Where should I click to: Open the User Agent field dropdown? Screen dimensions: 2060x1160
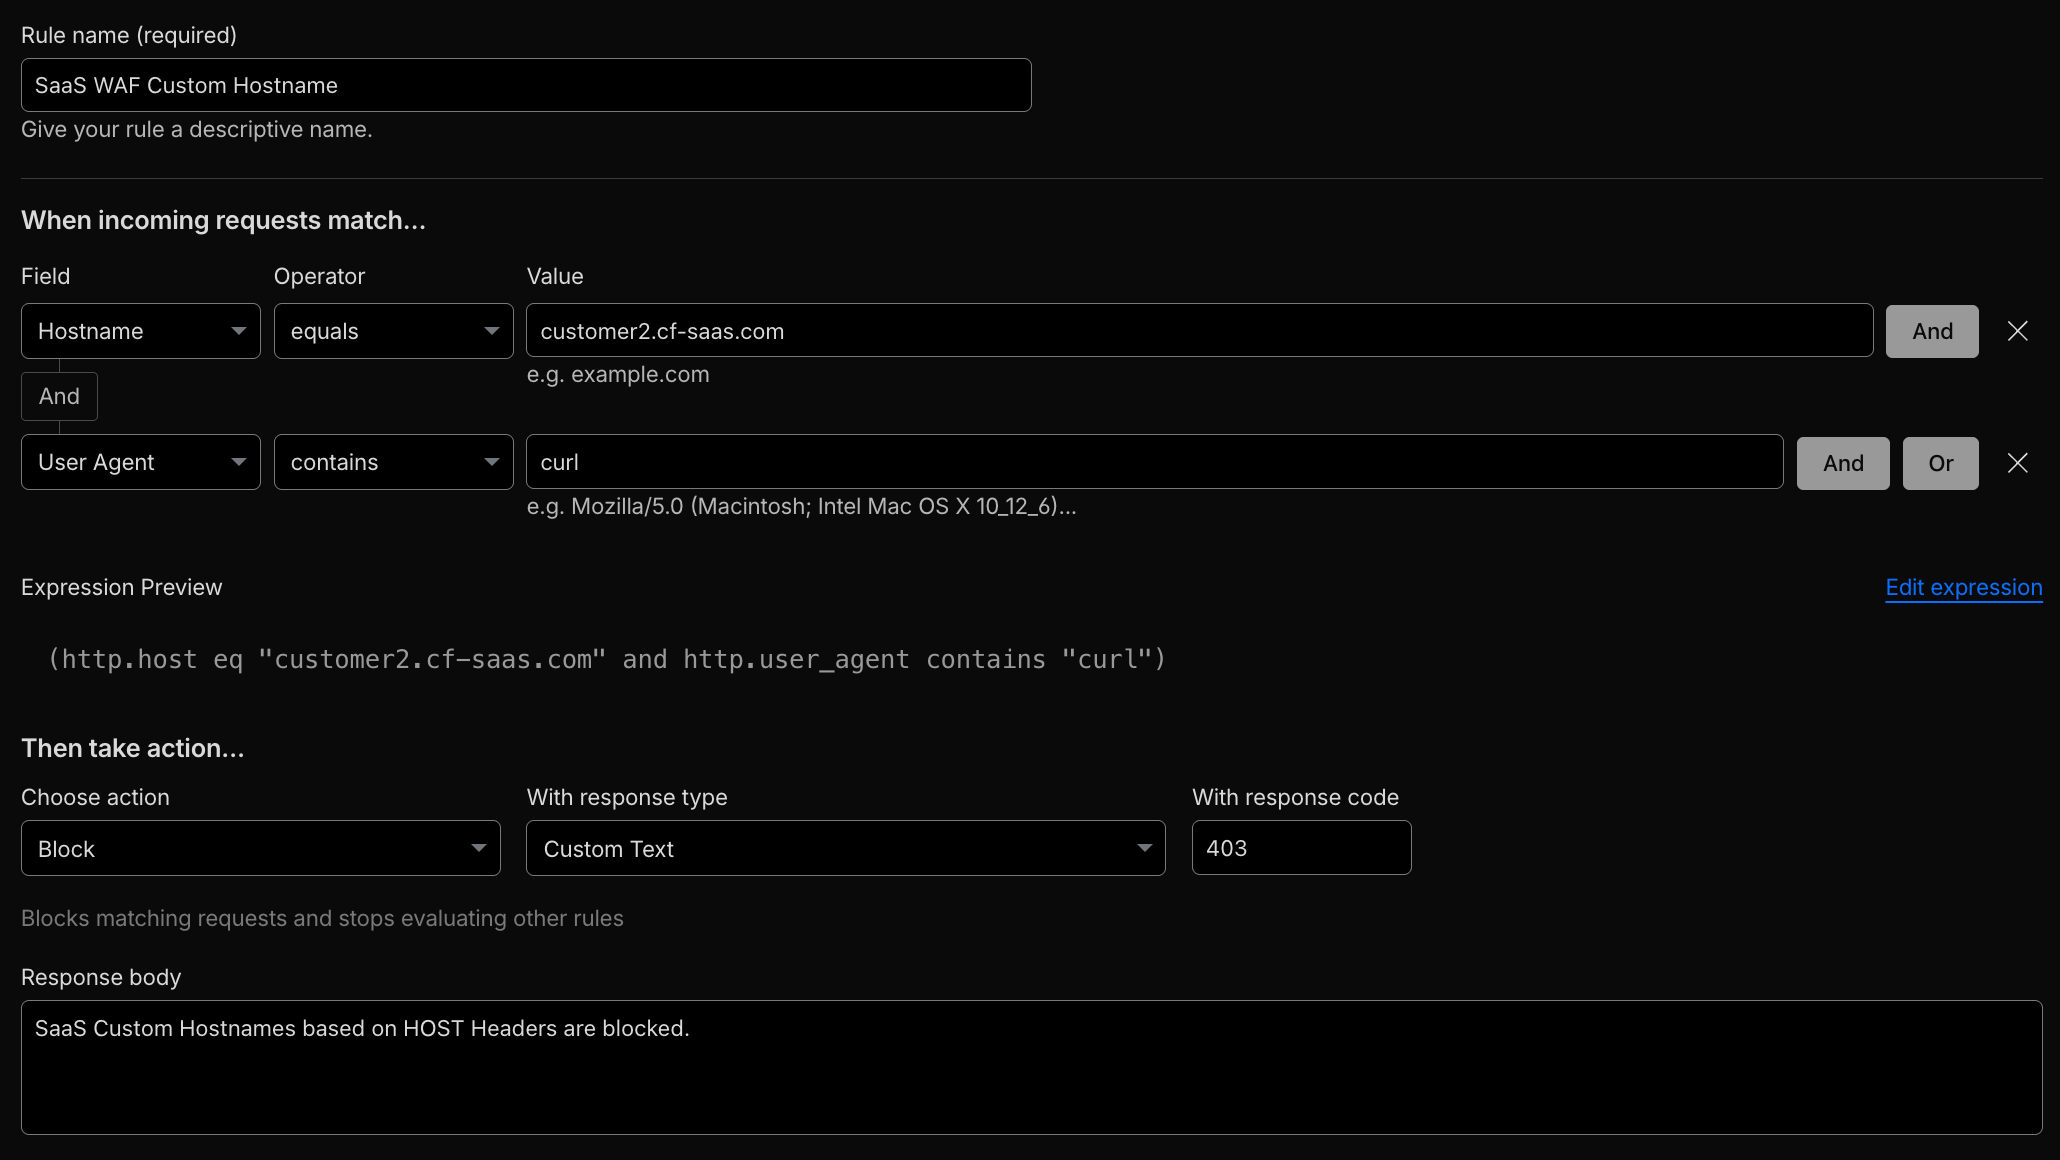pyautogui.click(x=140, y=462)
